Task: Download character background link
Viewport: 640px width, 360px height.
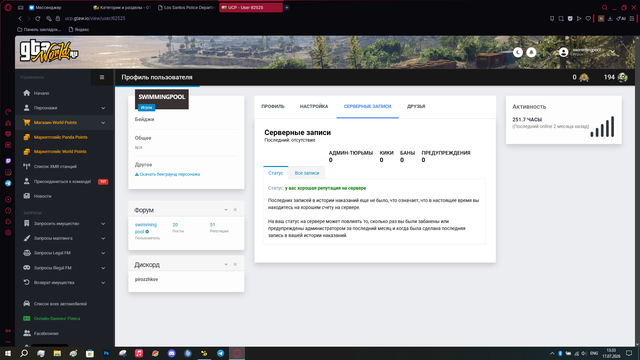Action: [167, 174]
